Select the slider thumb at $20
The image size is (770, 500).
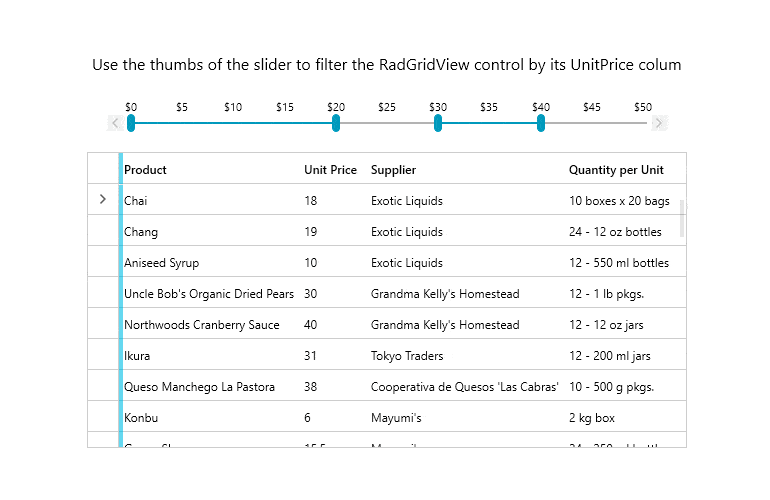coord(336,123)
